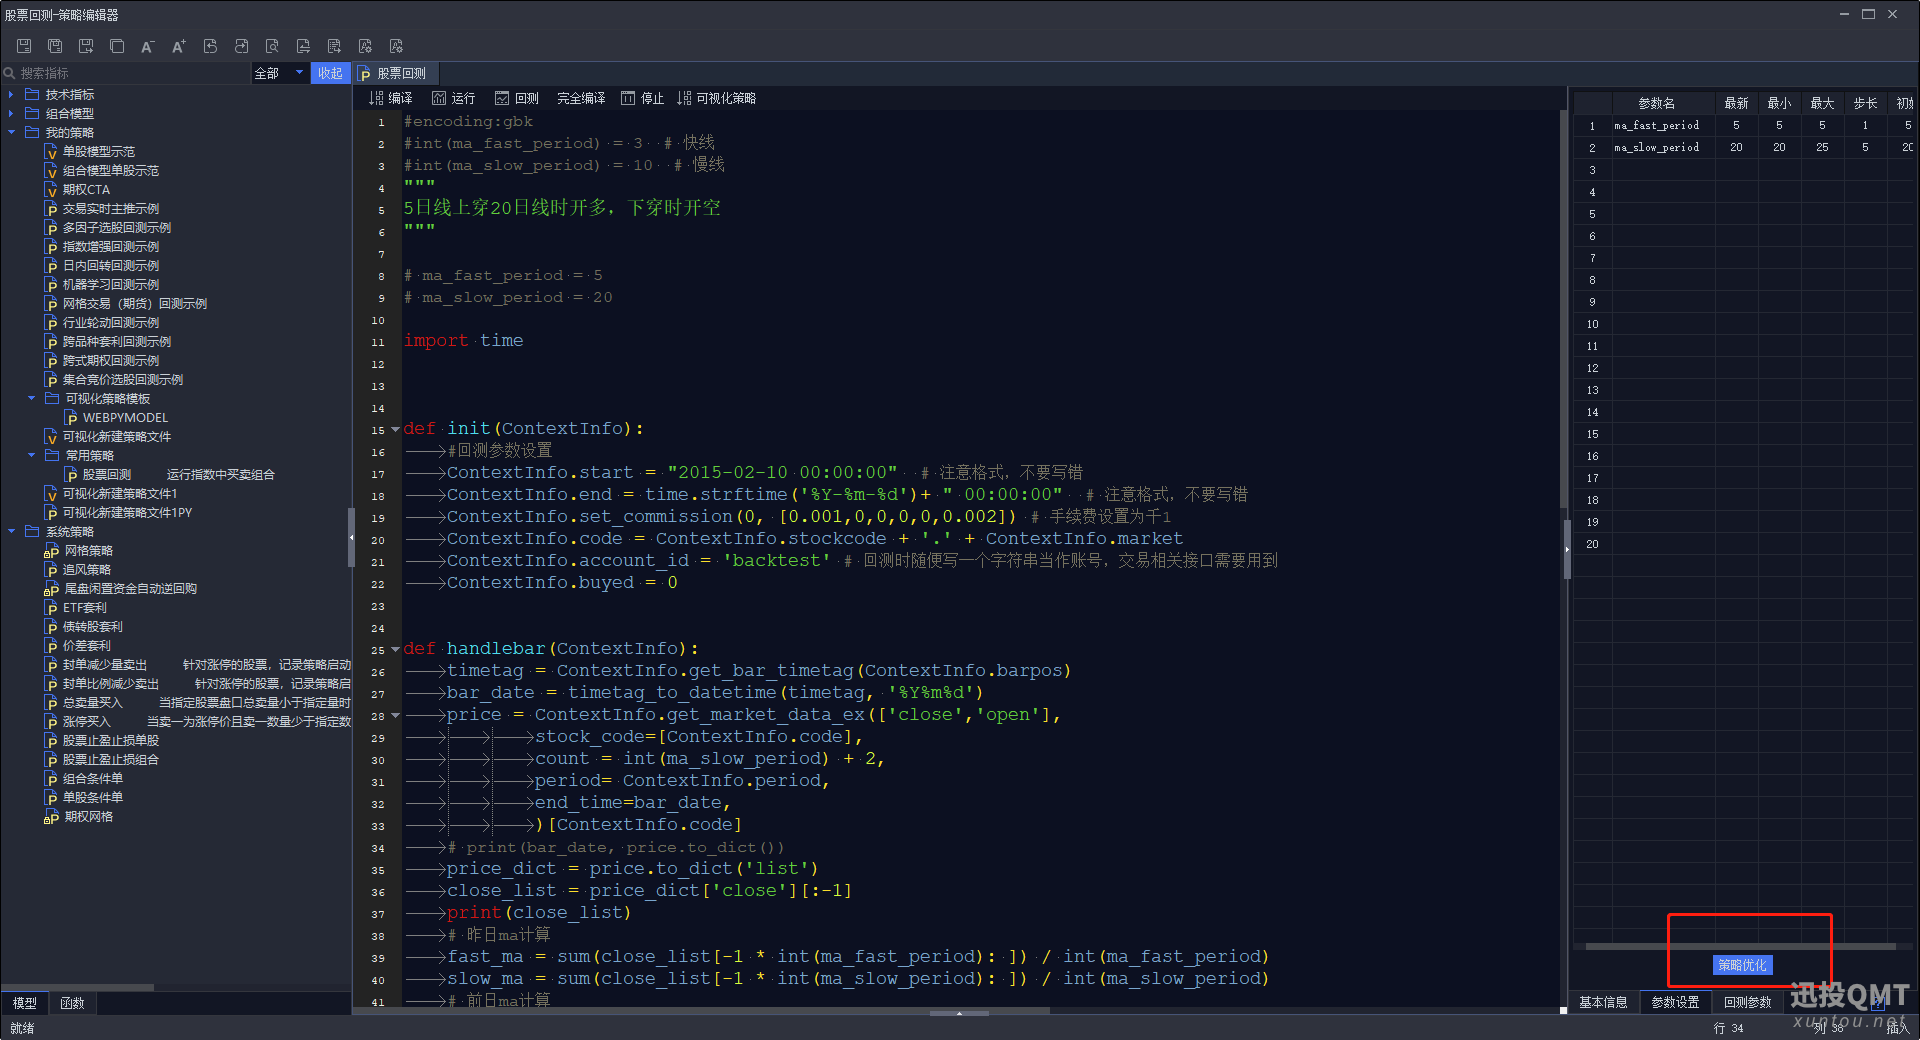The image size is (1920, 1040).
Task: Open the 全部 category dropdown
Action: [x=279, y=73]
